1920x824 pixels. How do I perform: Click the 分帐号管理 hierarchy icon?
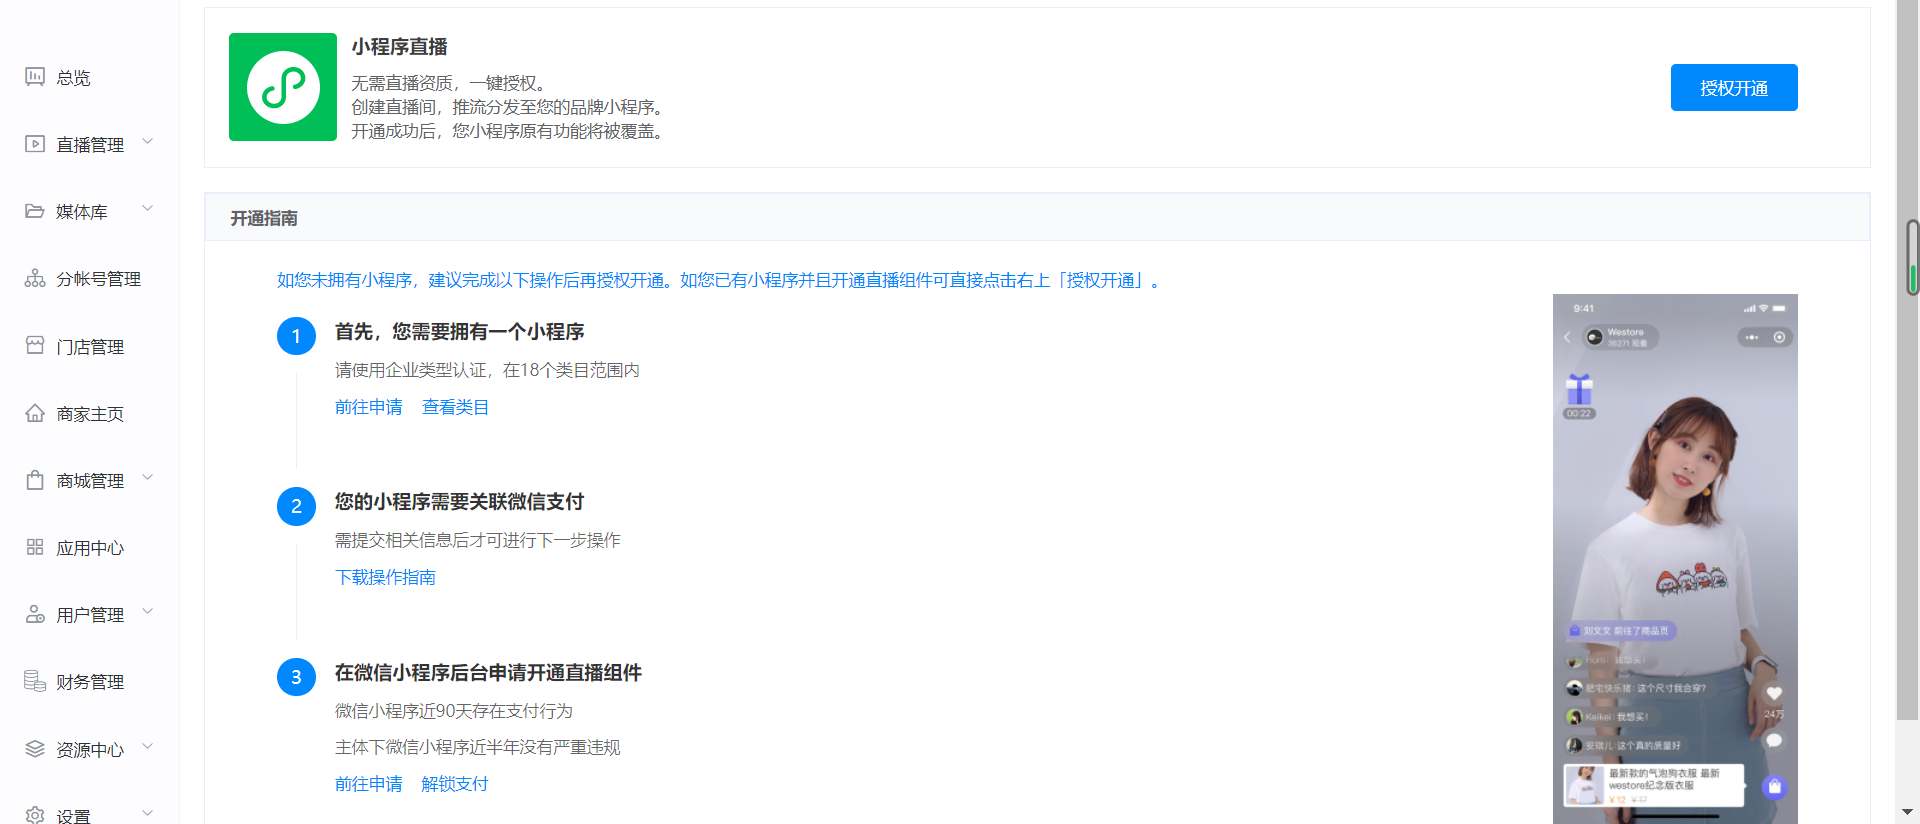(35, 278)
